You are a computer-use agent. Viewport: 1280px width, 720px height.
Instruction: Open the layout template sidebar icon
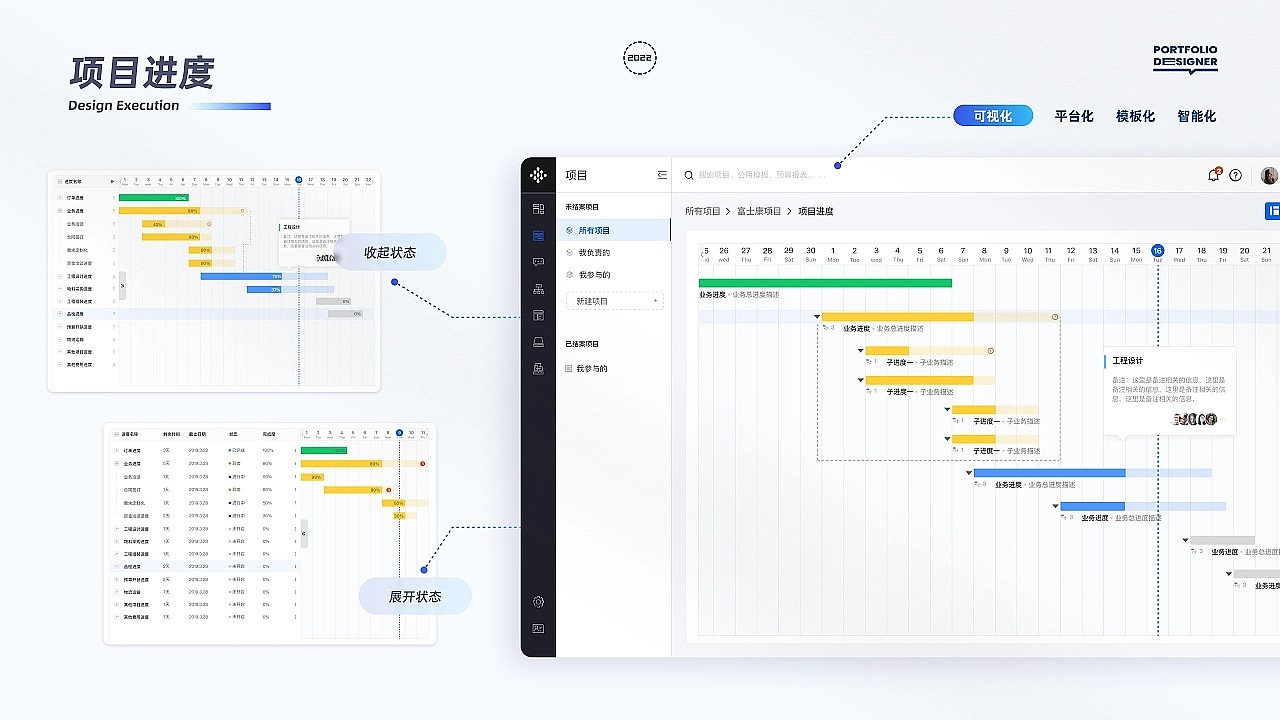[x=538, y=316]
